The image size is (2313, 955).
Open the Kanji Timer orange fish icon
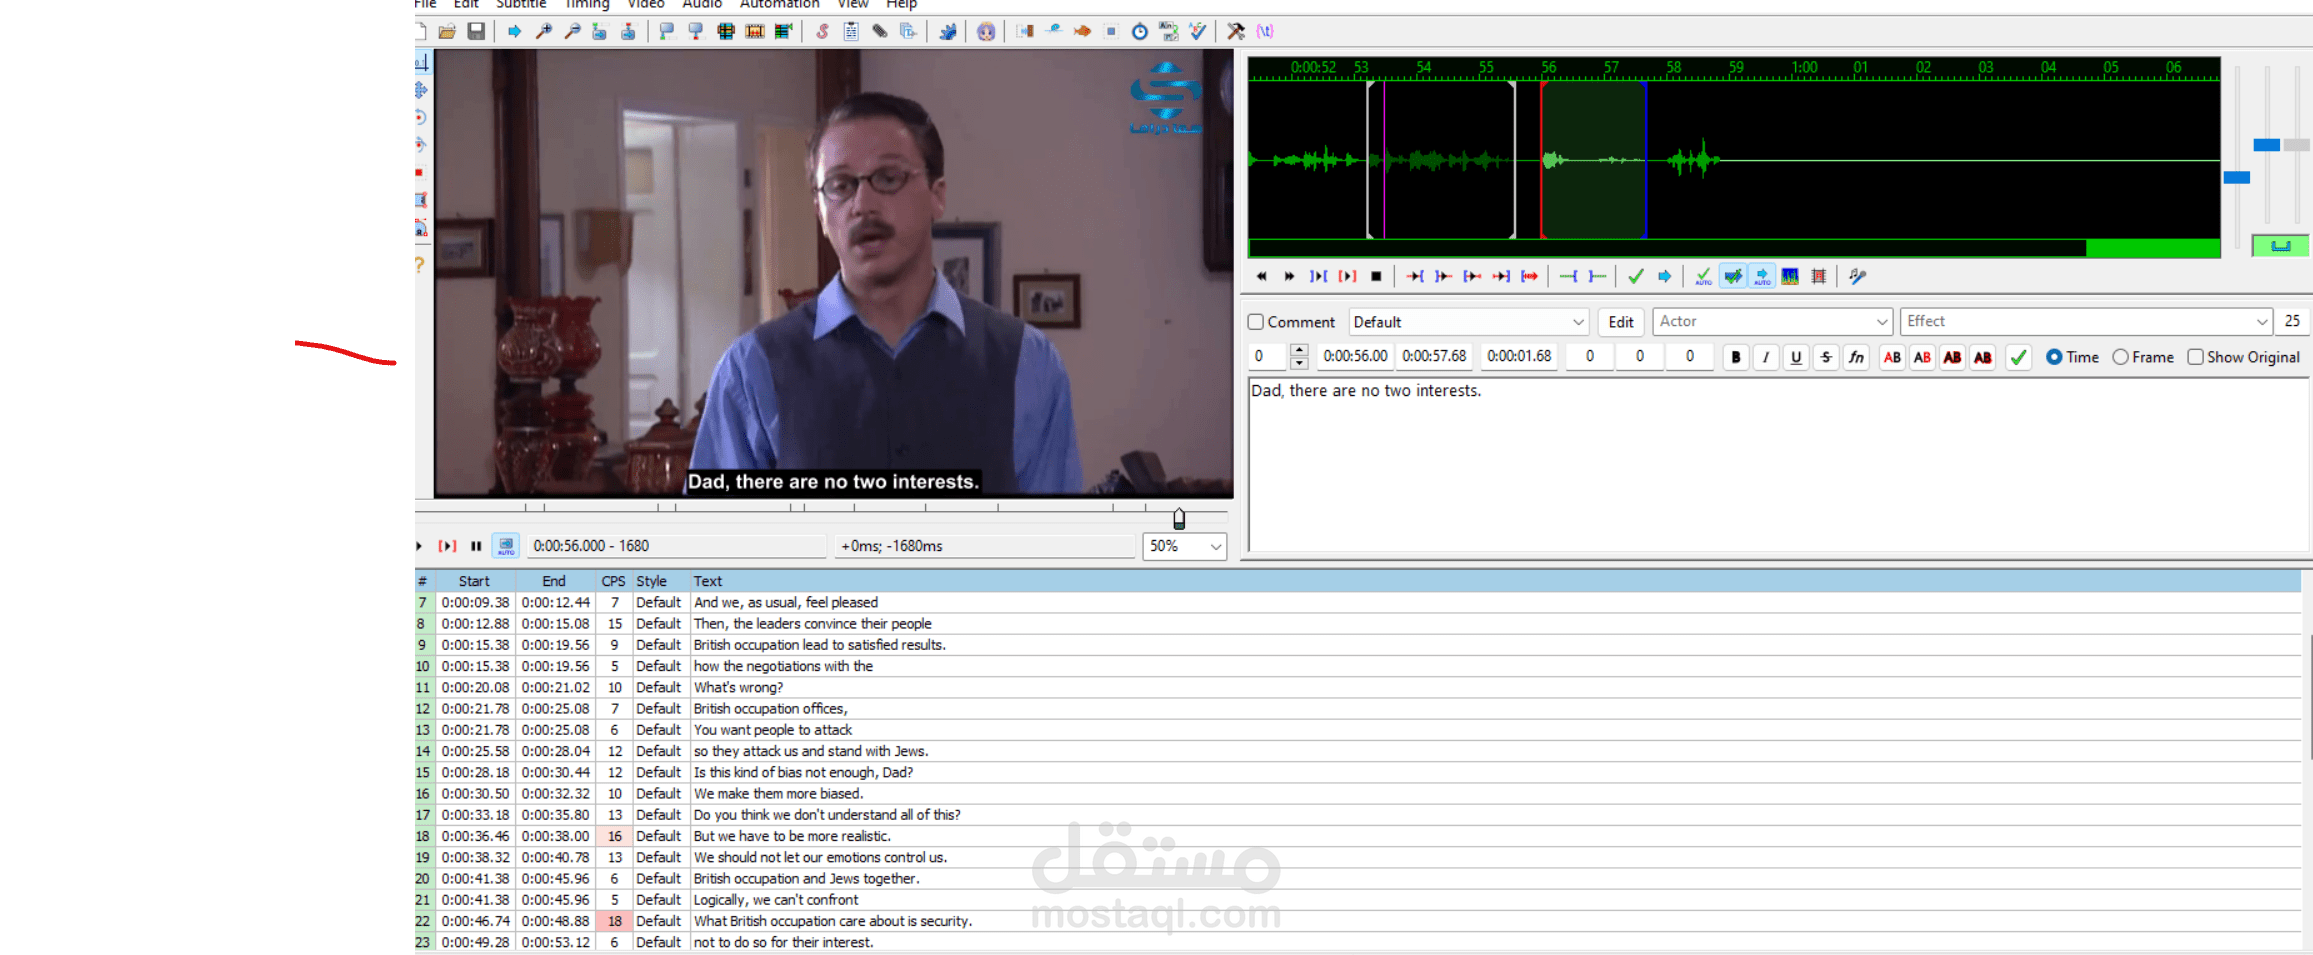[x=1082, y=32]
